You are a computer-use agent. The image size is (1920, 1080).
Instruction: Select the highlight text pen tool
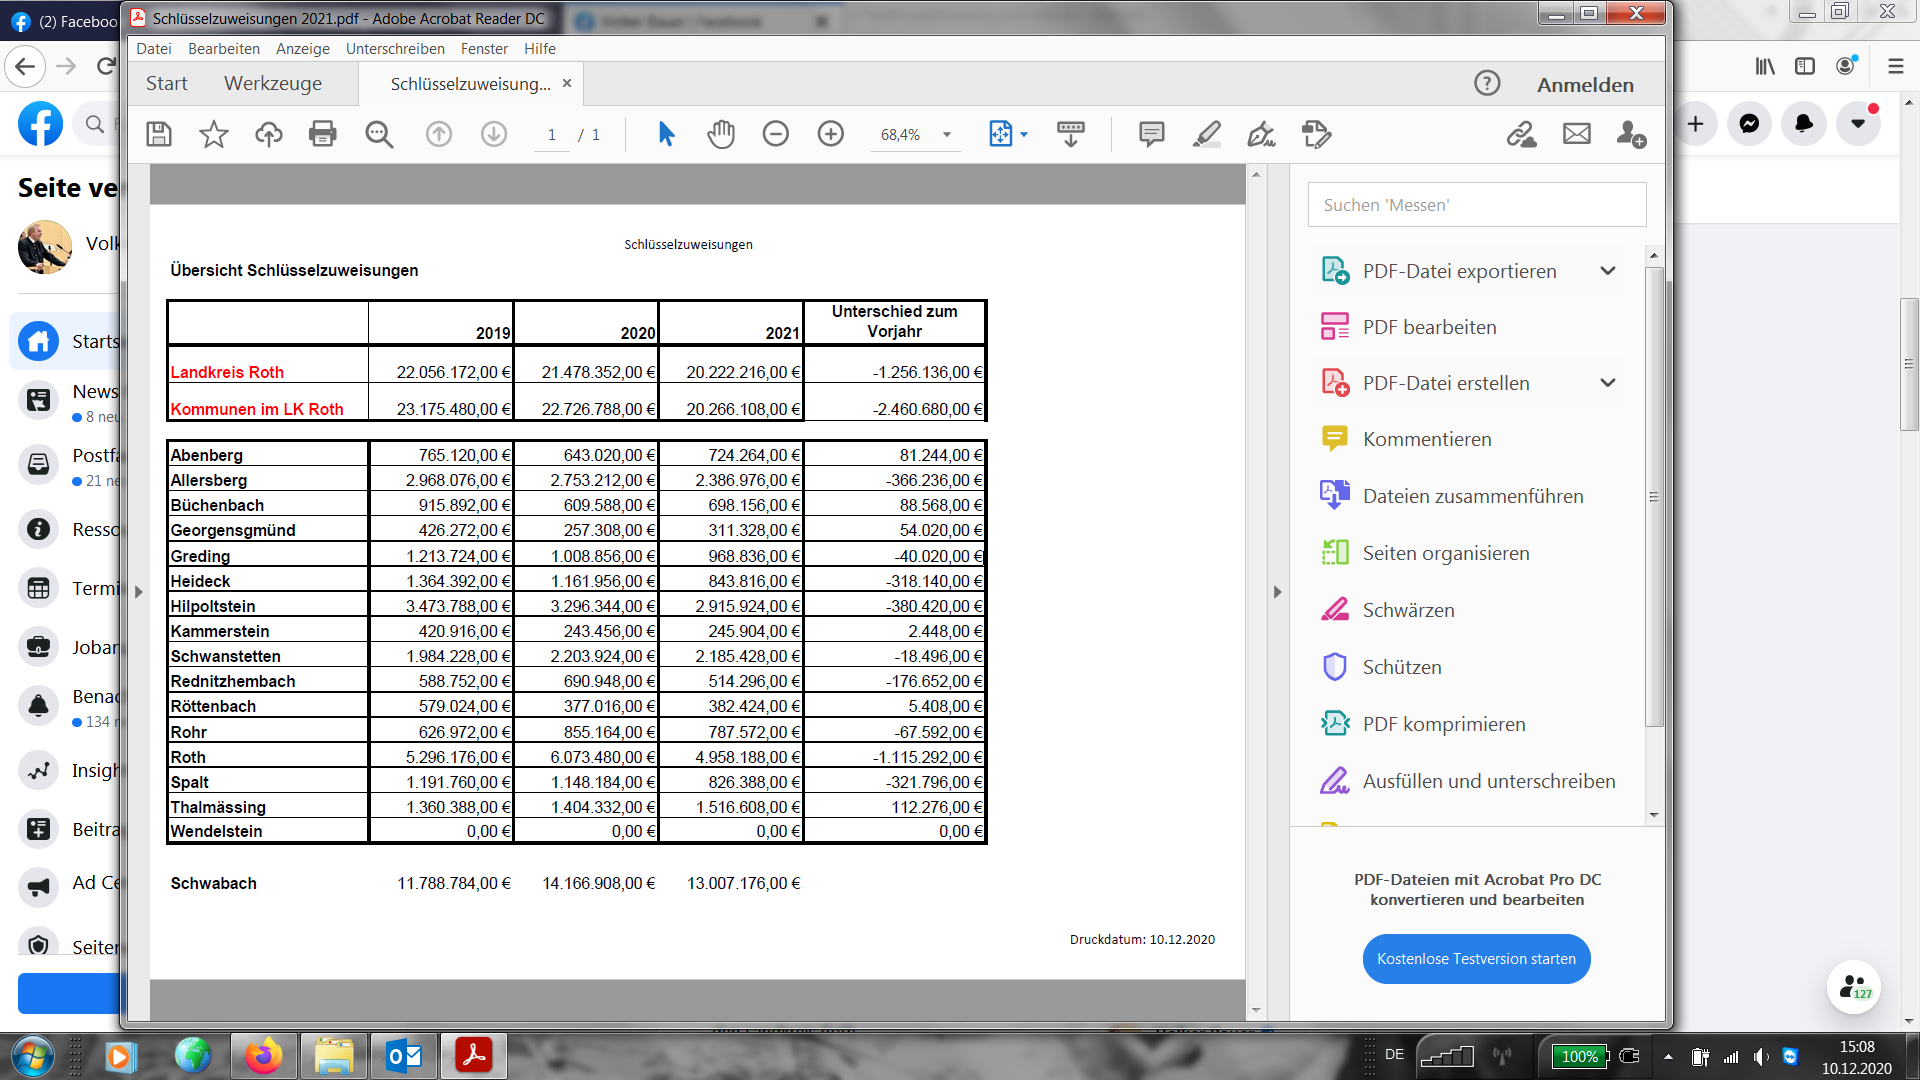(x=1207, y=134)
